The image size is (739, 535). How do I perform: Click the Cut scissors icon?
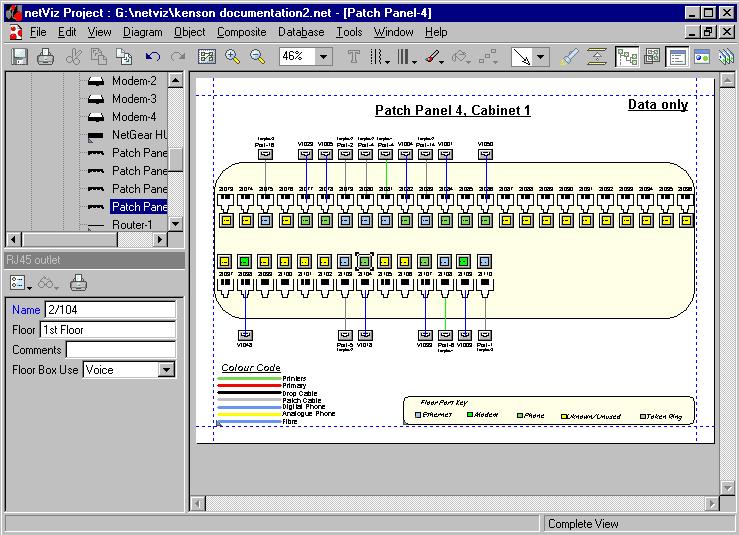(73, 57)
